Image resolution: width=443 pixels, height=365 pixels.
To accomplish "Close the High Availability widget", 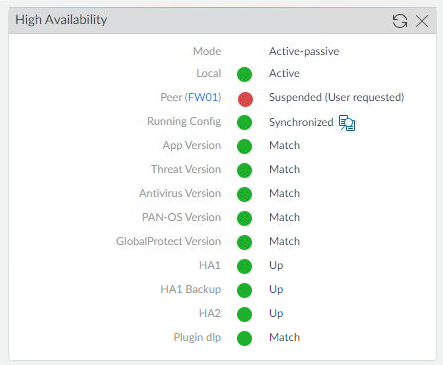I will pos(422,21).
